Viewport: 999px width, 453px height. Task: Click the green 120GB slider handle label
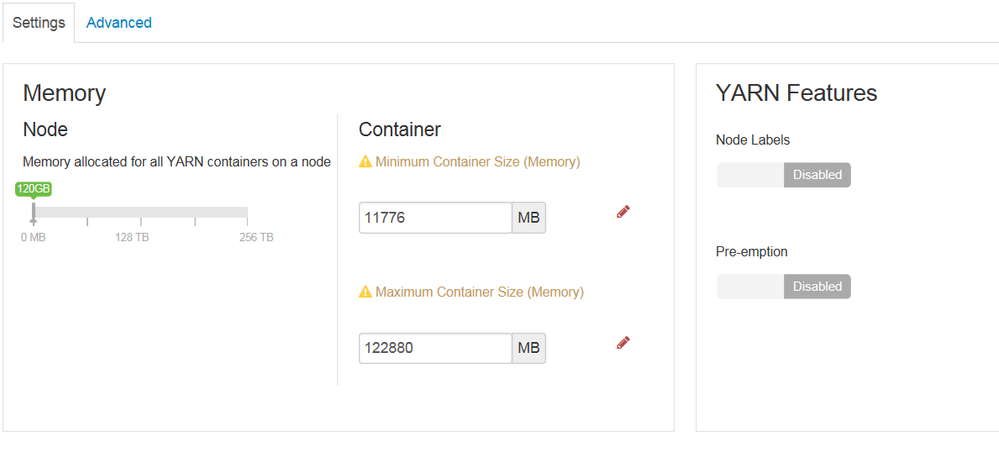[x=33, y=188]
